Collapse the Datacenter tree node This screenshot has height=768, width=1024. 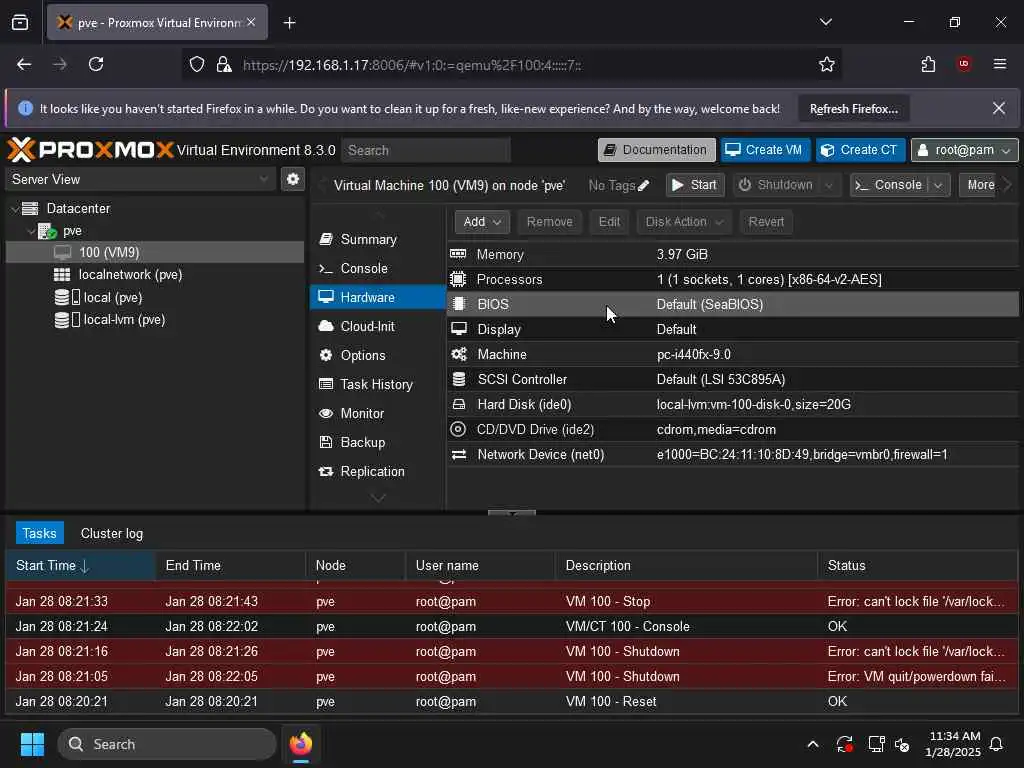[x=15, y=209]
